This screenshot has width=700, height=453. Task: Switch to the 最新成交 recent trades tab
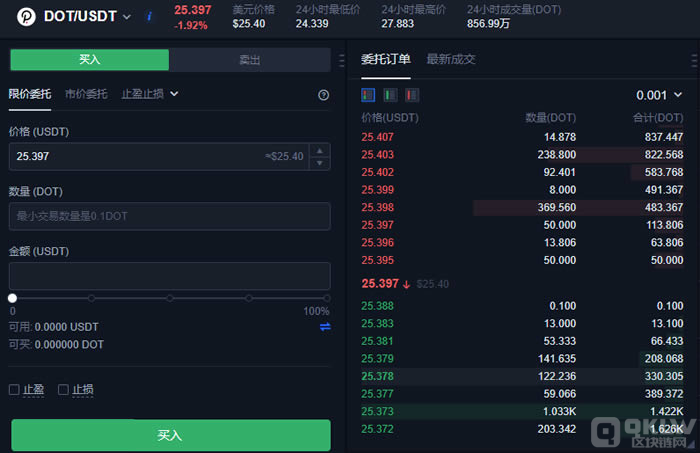(x=451, y=59)
